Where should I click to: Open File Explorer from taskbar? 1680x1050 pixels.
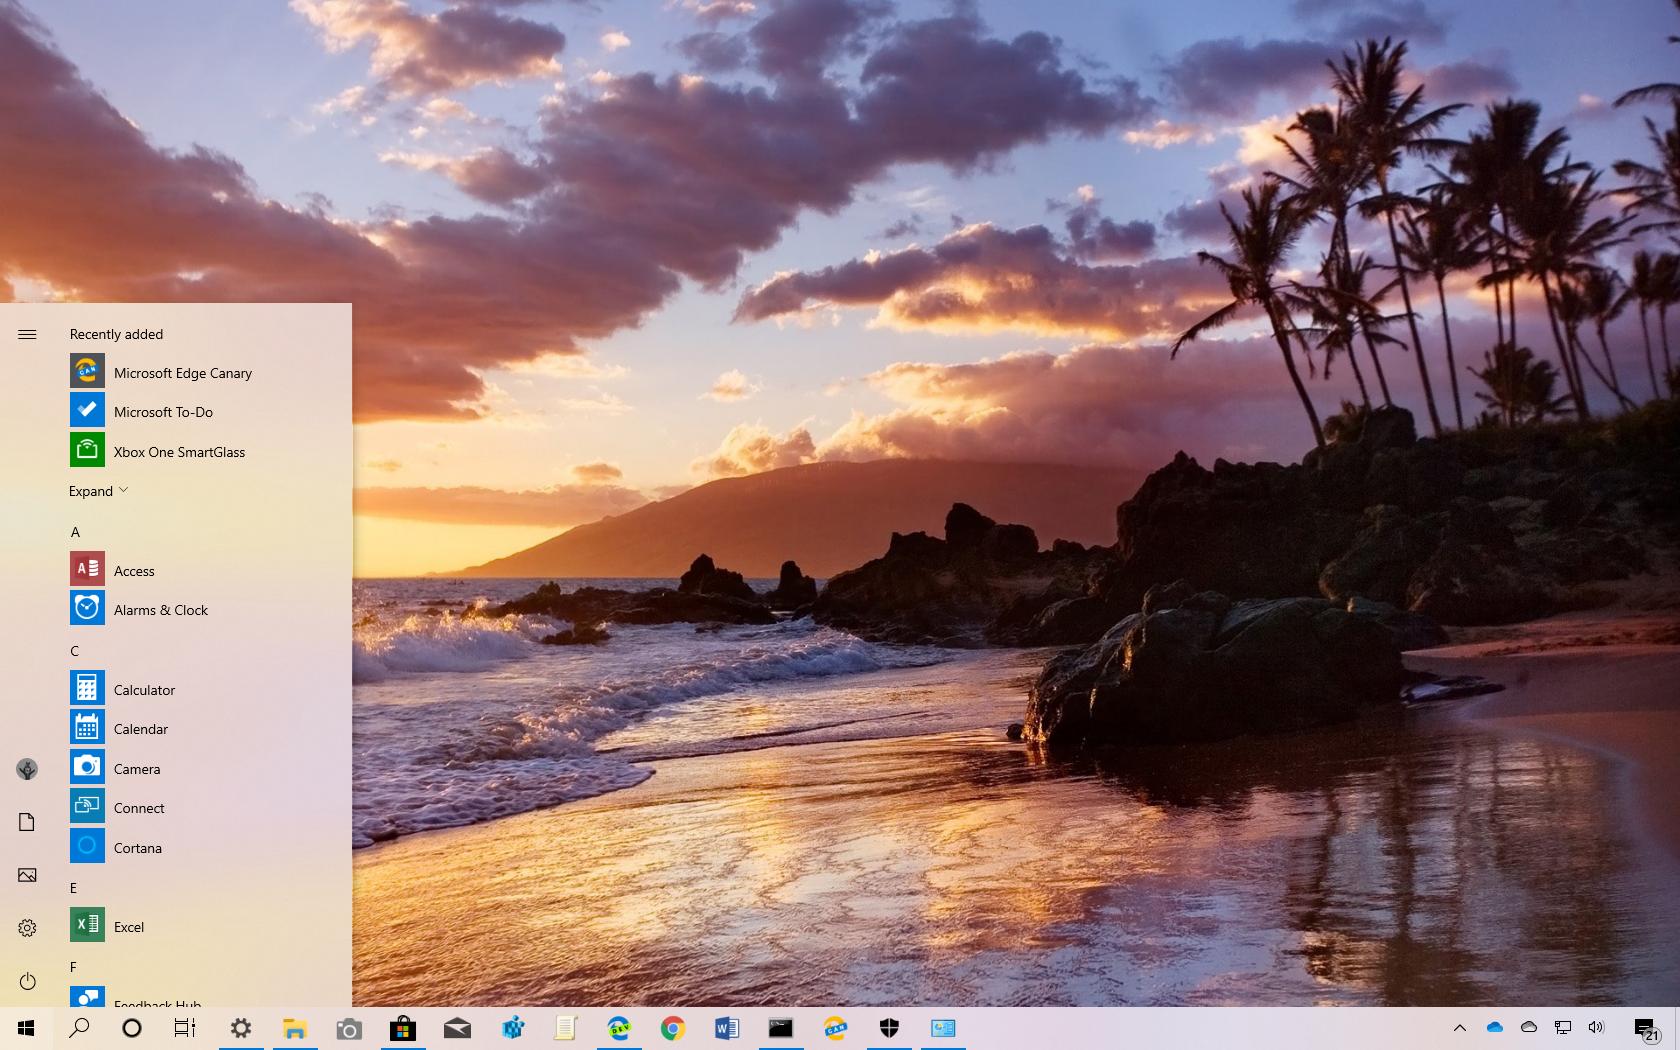[294, 1028]
